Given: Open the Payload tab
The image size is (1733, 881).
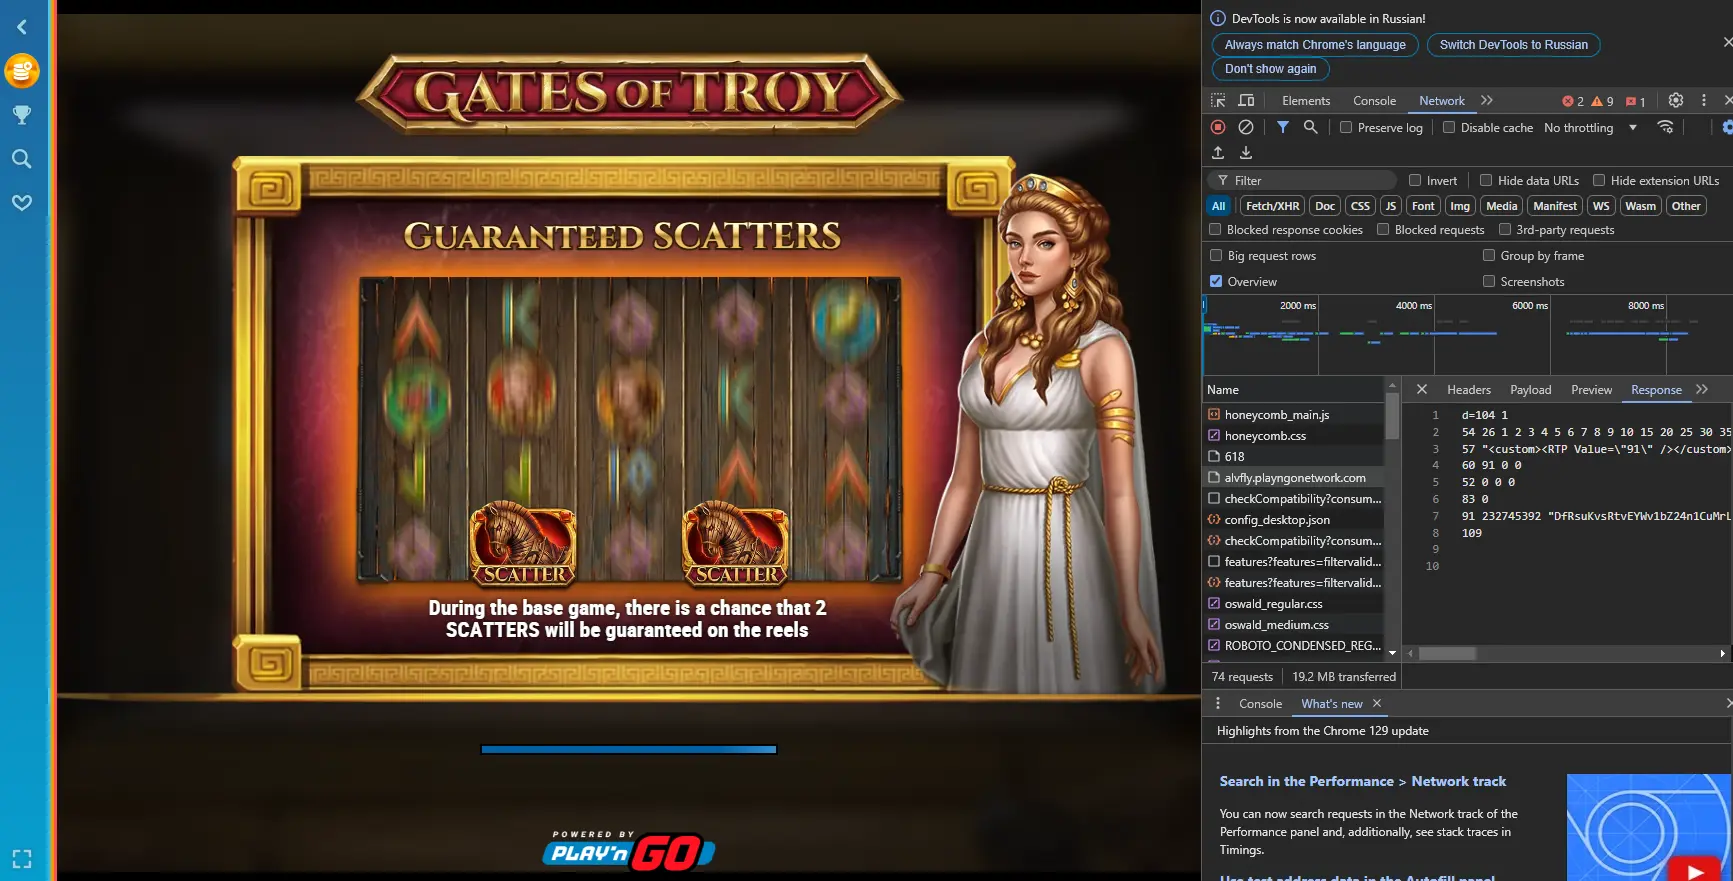Looking at the screenshot, I should coord(1531,390).
